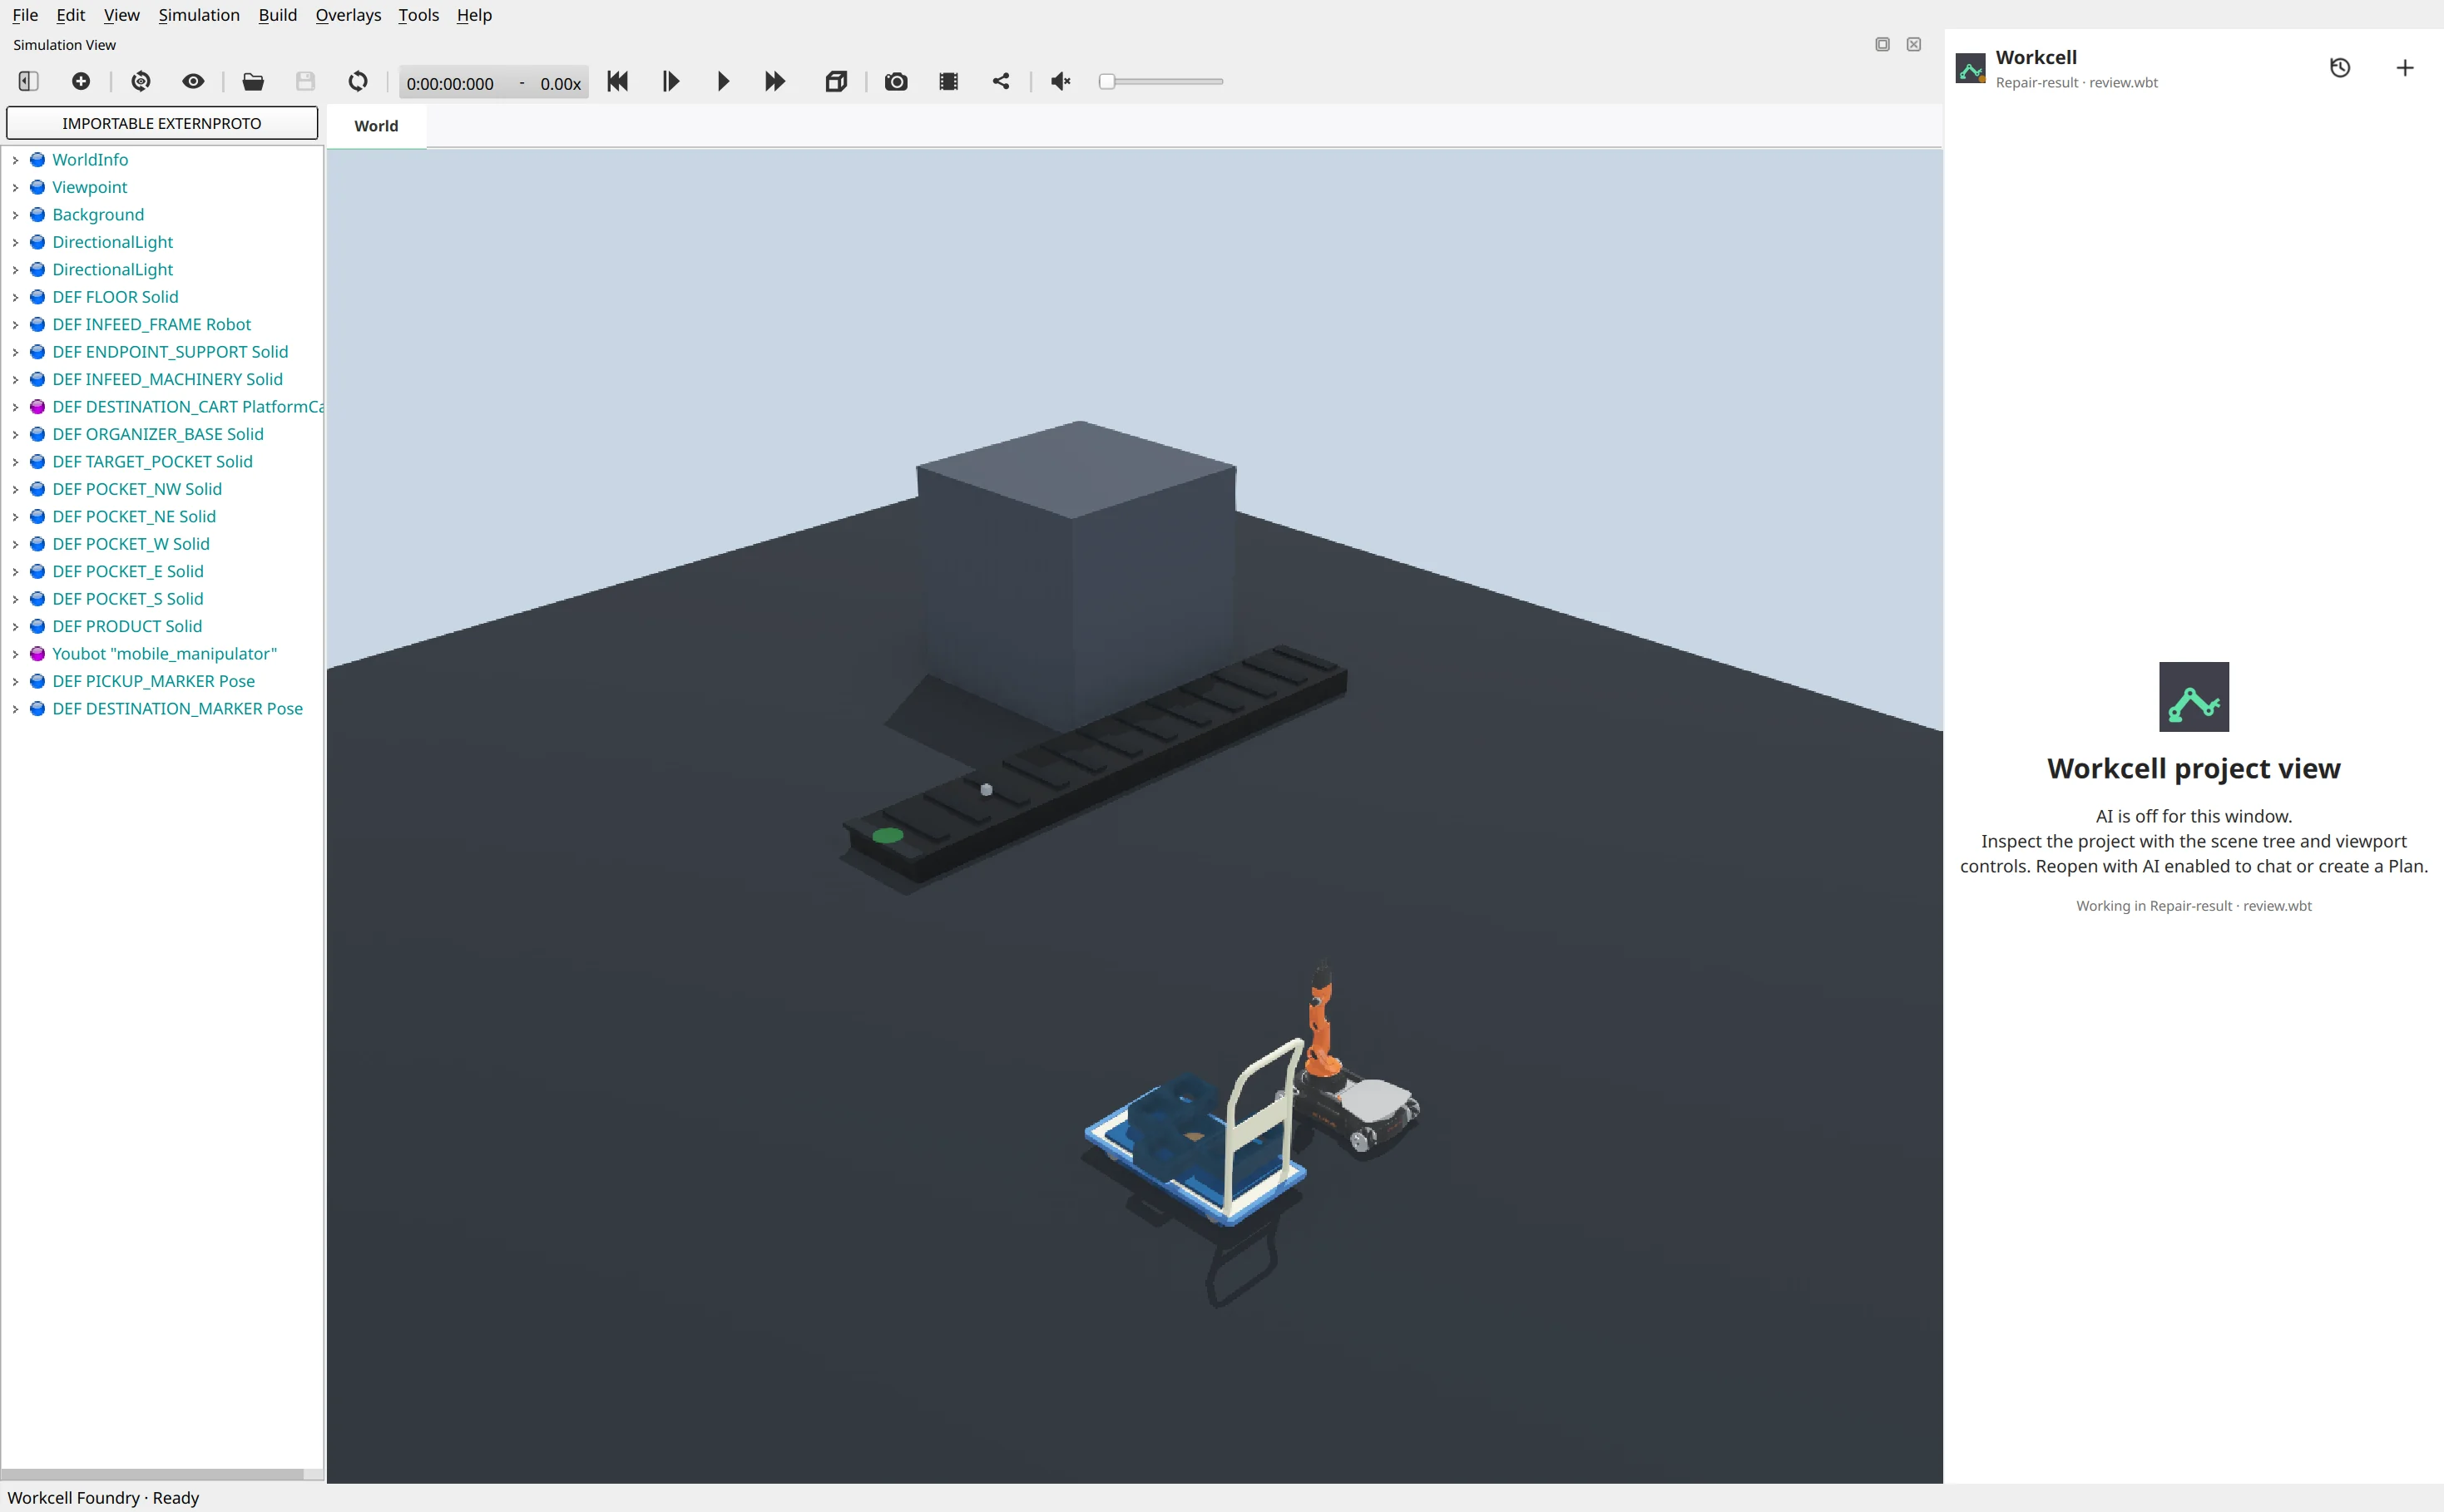Image resolution: width=2444 pixels, height=1512 pixels.
Task: Expand the Youbot mobile_manipulator node
Action: coord(15,654)
